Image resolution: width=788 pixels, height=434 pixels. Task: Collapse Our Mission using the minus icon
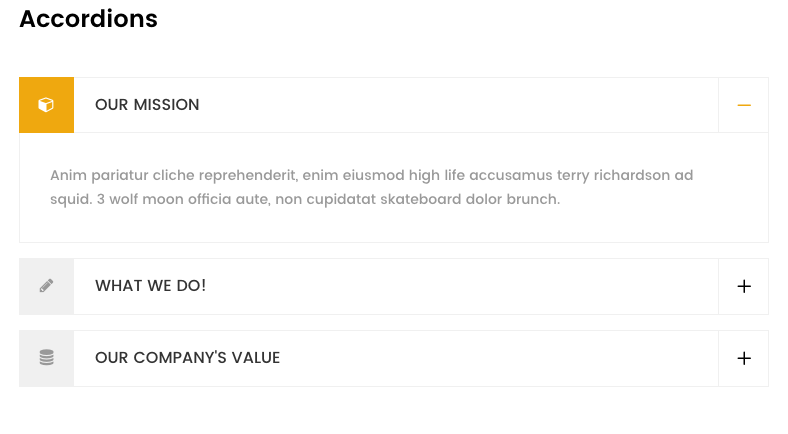(743, 105)
